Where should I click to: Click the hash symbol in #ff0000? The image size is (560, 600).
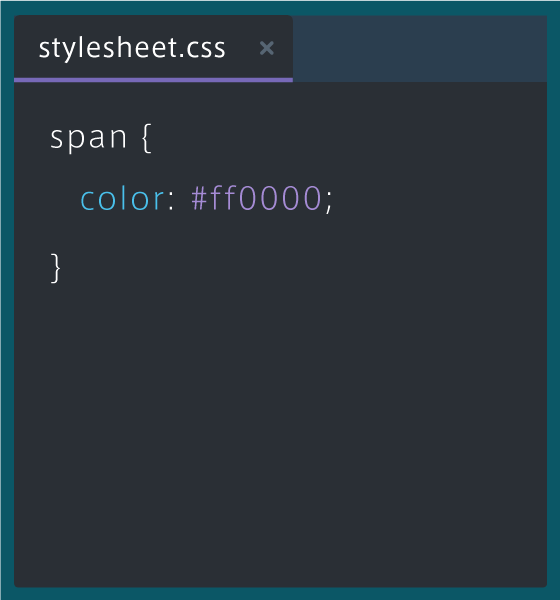199,198
